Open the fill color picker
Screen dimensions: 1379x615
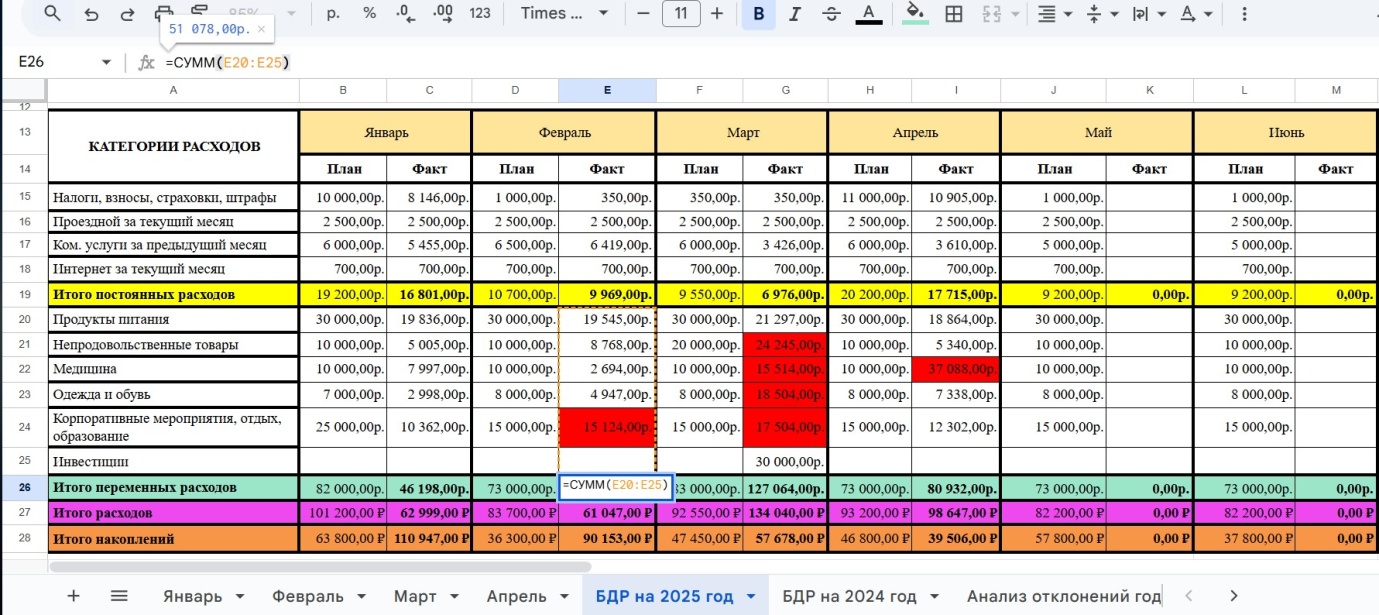click(914, 13)
